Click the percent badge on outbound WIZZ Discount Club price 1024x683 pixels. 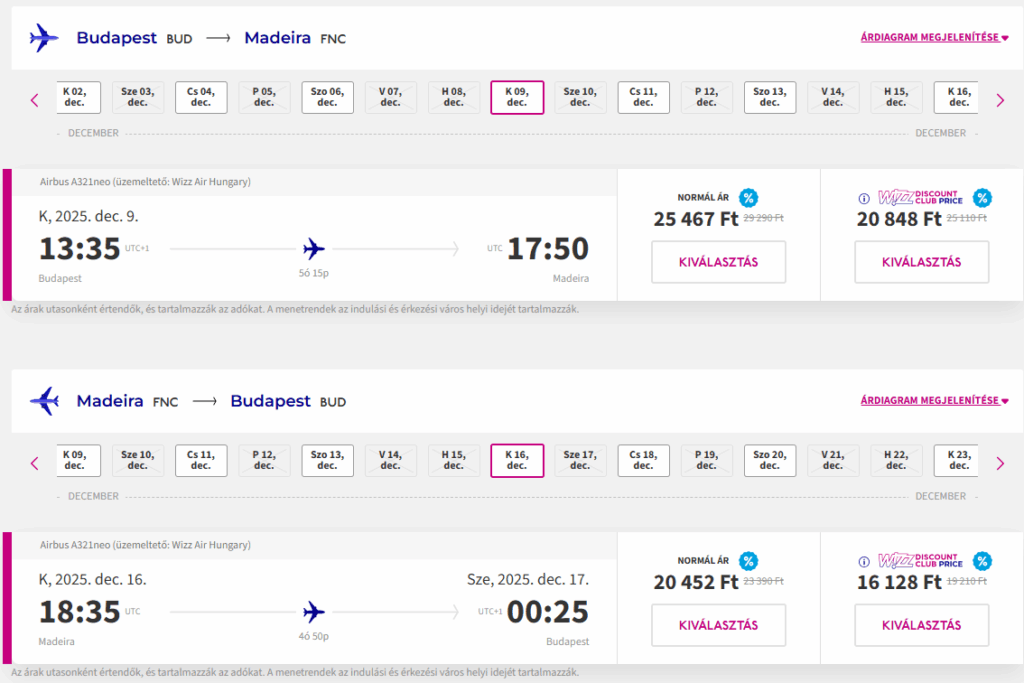982,197
